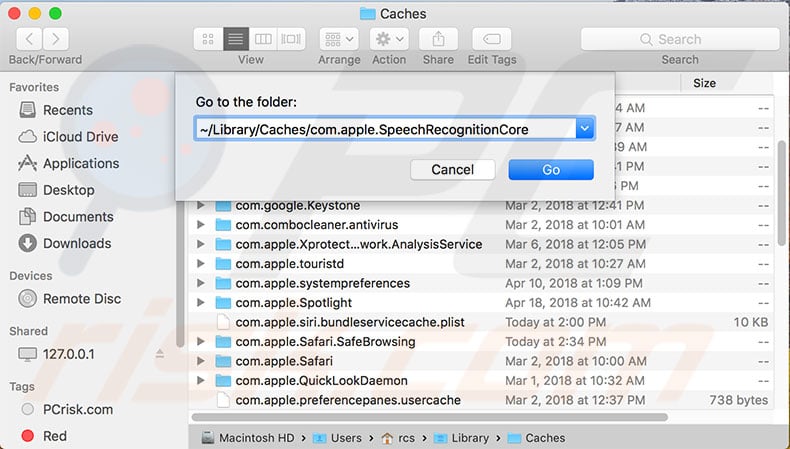Click the com.apple.Safari folder icon

point(223,361)
